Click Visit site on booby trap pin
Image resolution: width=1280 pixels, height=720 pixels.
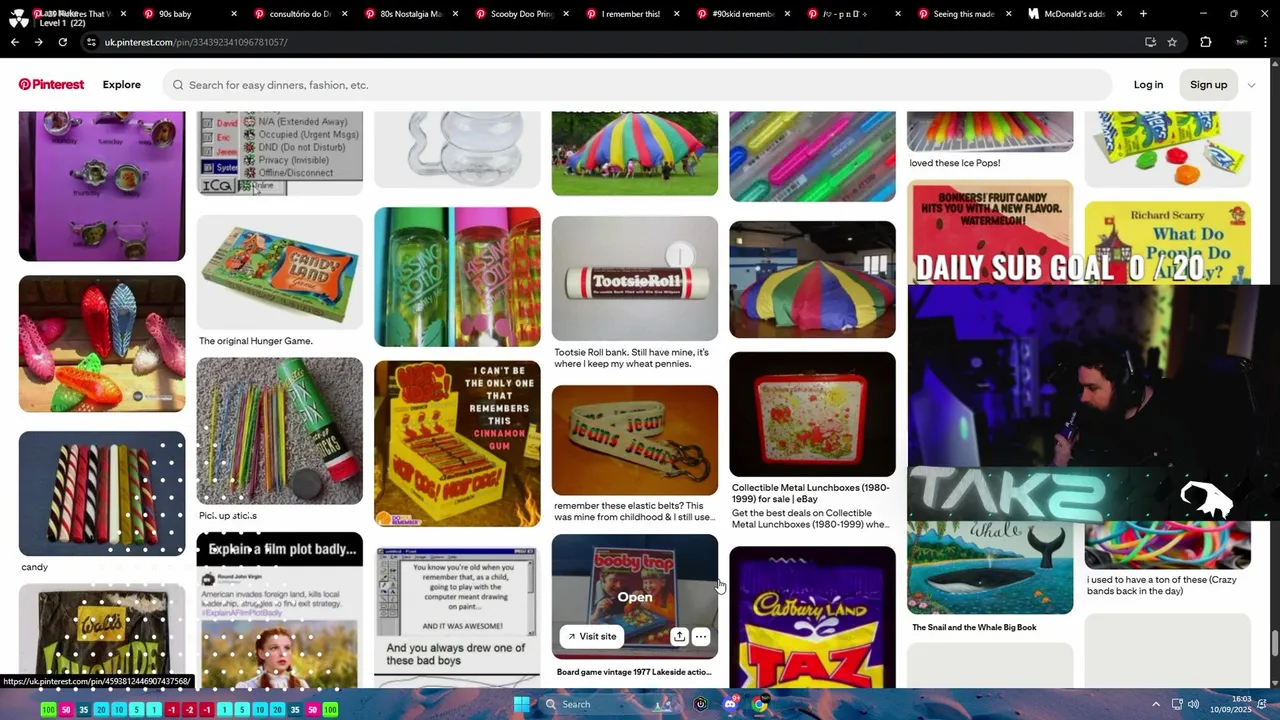[x=592, y=636]
